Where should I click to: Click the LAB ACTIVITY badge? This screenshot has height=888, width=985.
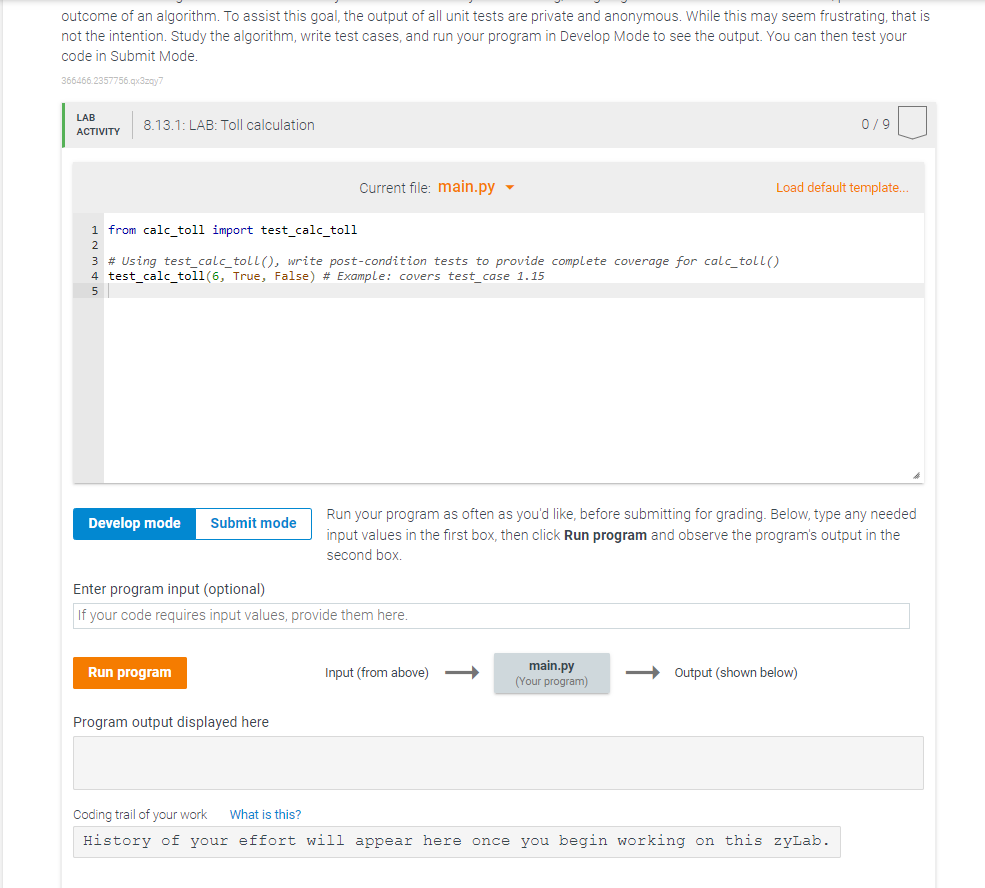99,123
